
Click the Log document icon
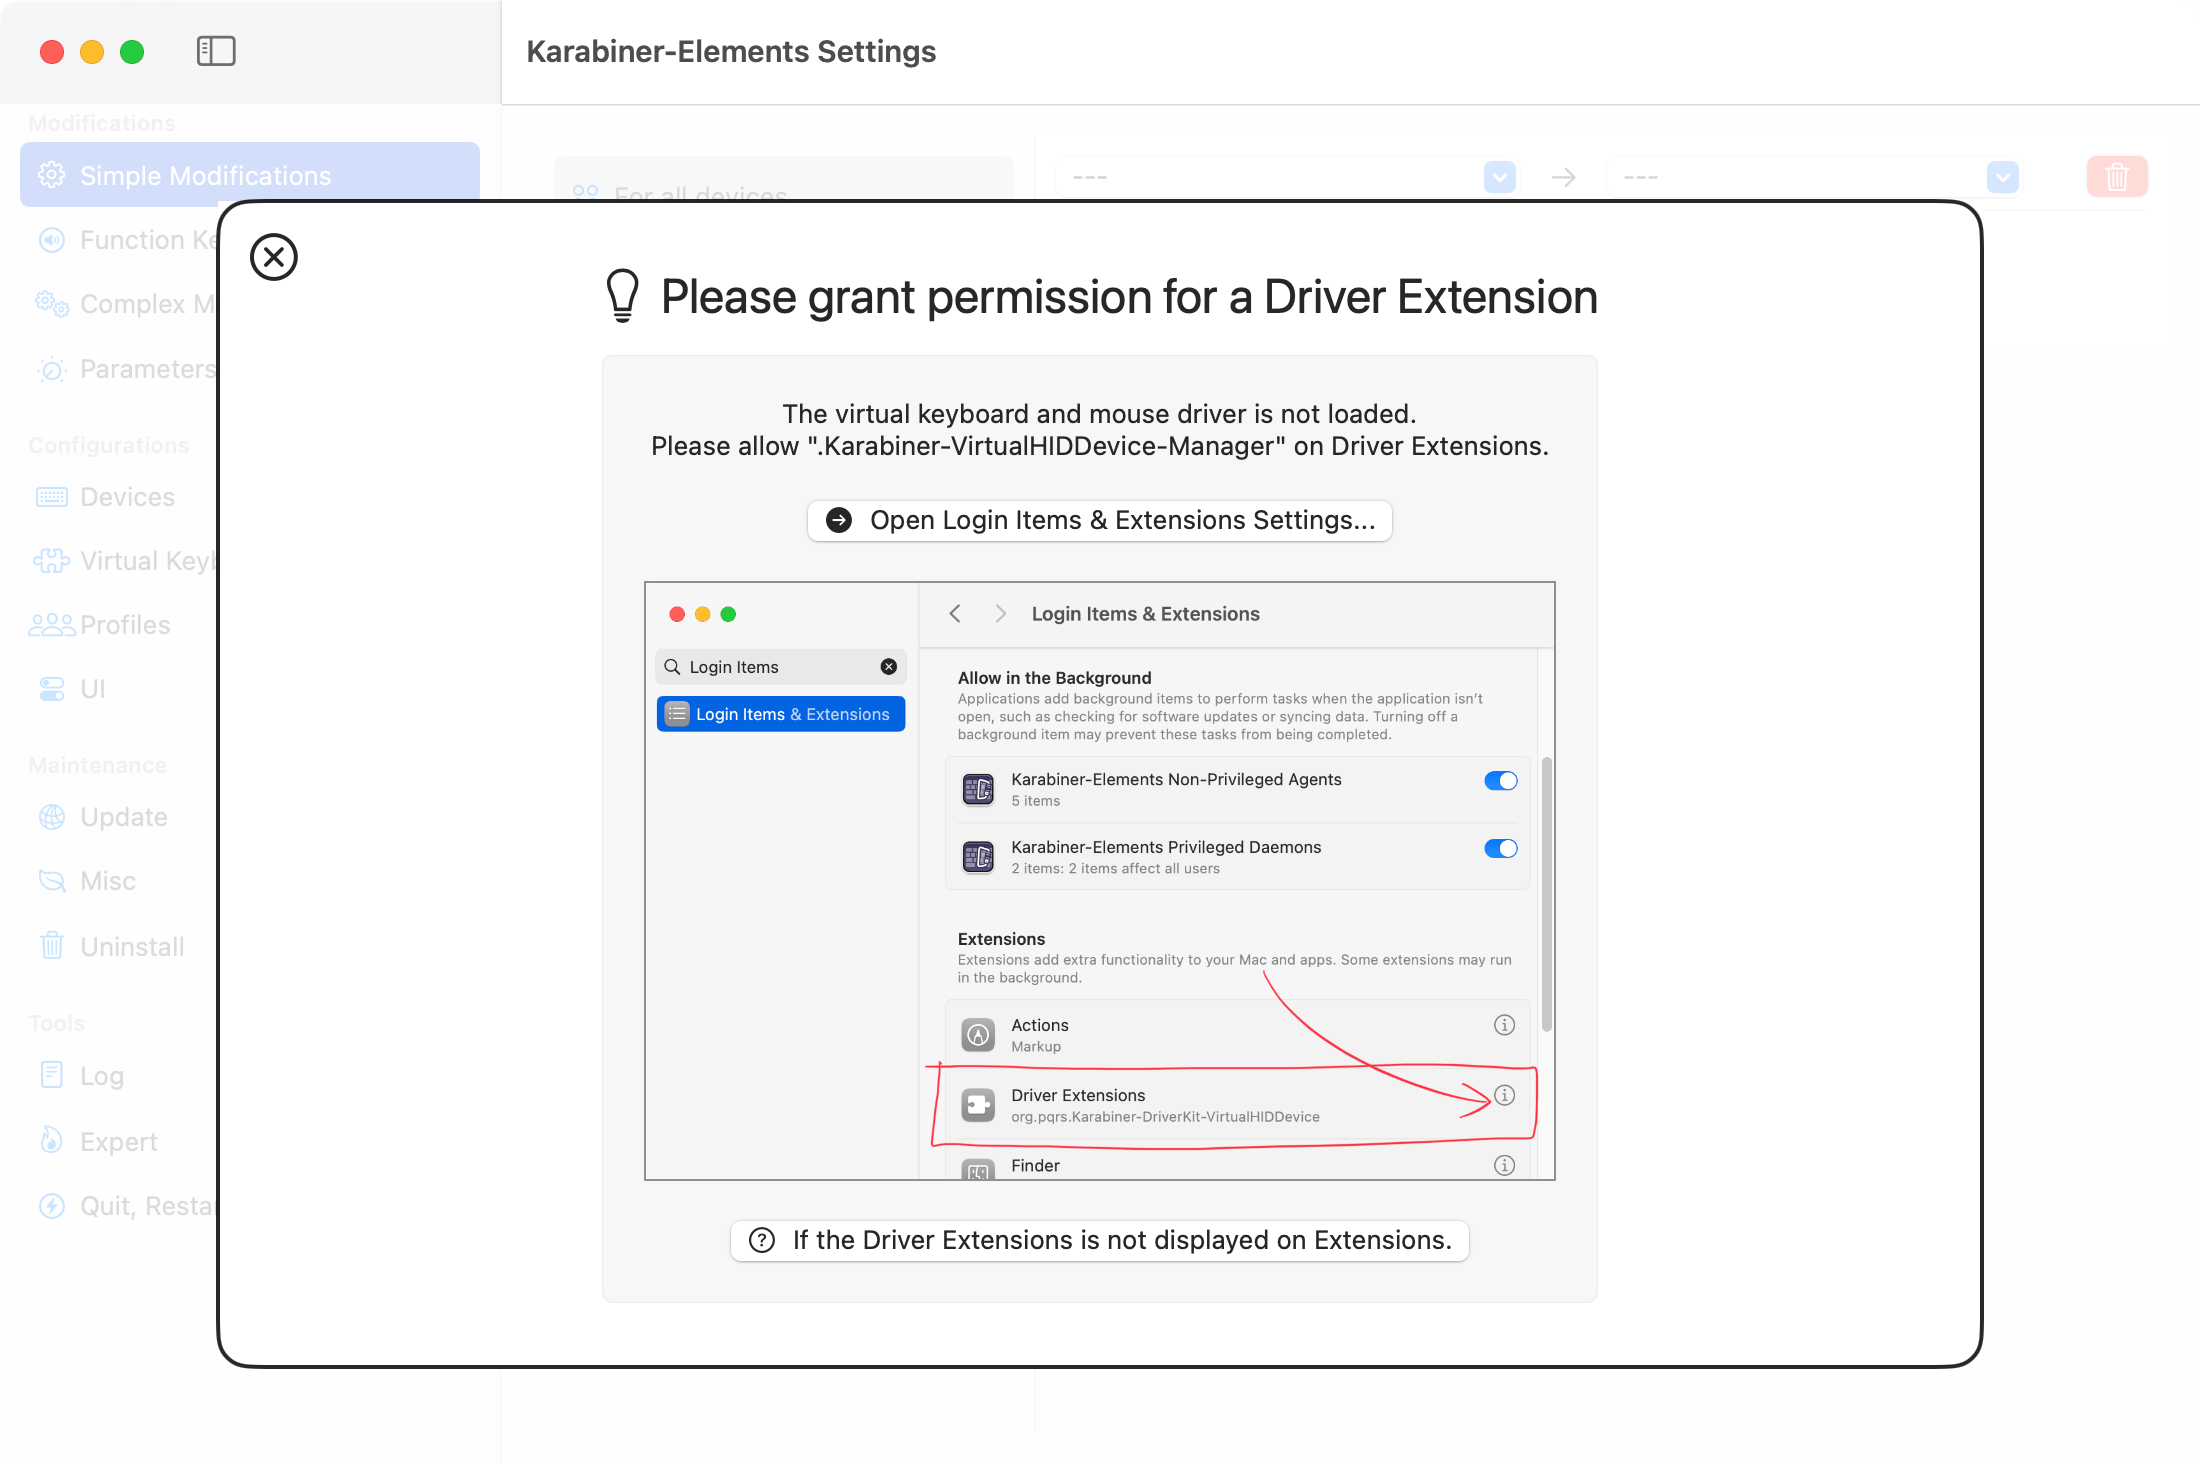pyautogui.click(x=52, y=1075)
